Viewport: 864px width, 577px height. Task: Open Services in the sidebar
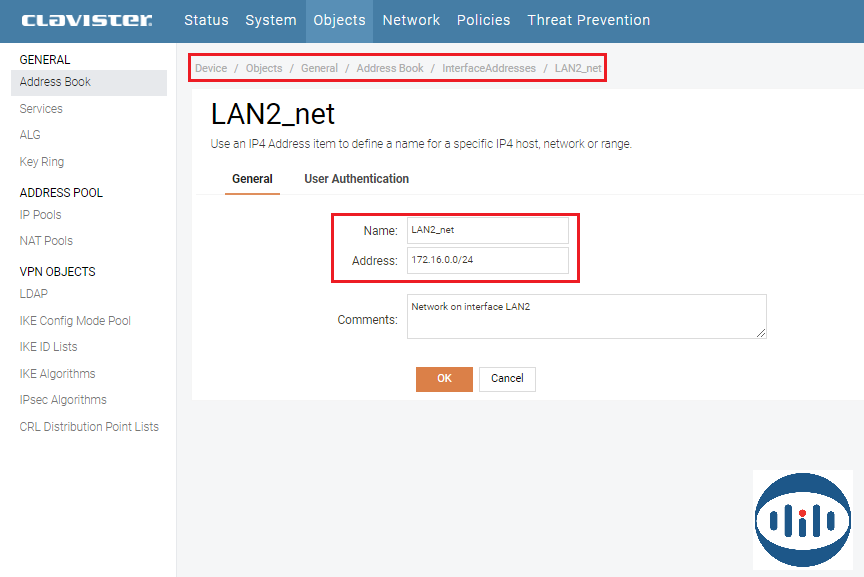click(x=41, y=109)
